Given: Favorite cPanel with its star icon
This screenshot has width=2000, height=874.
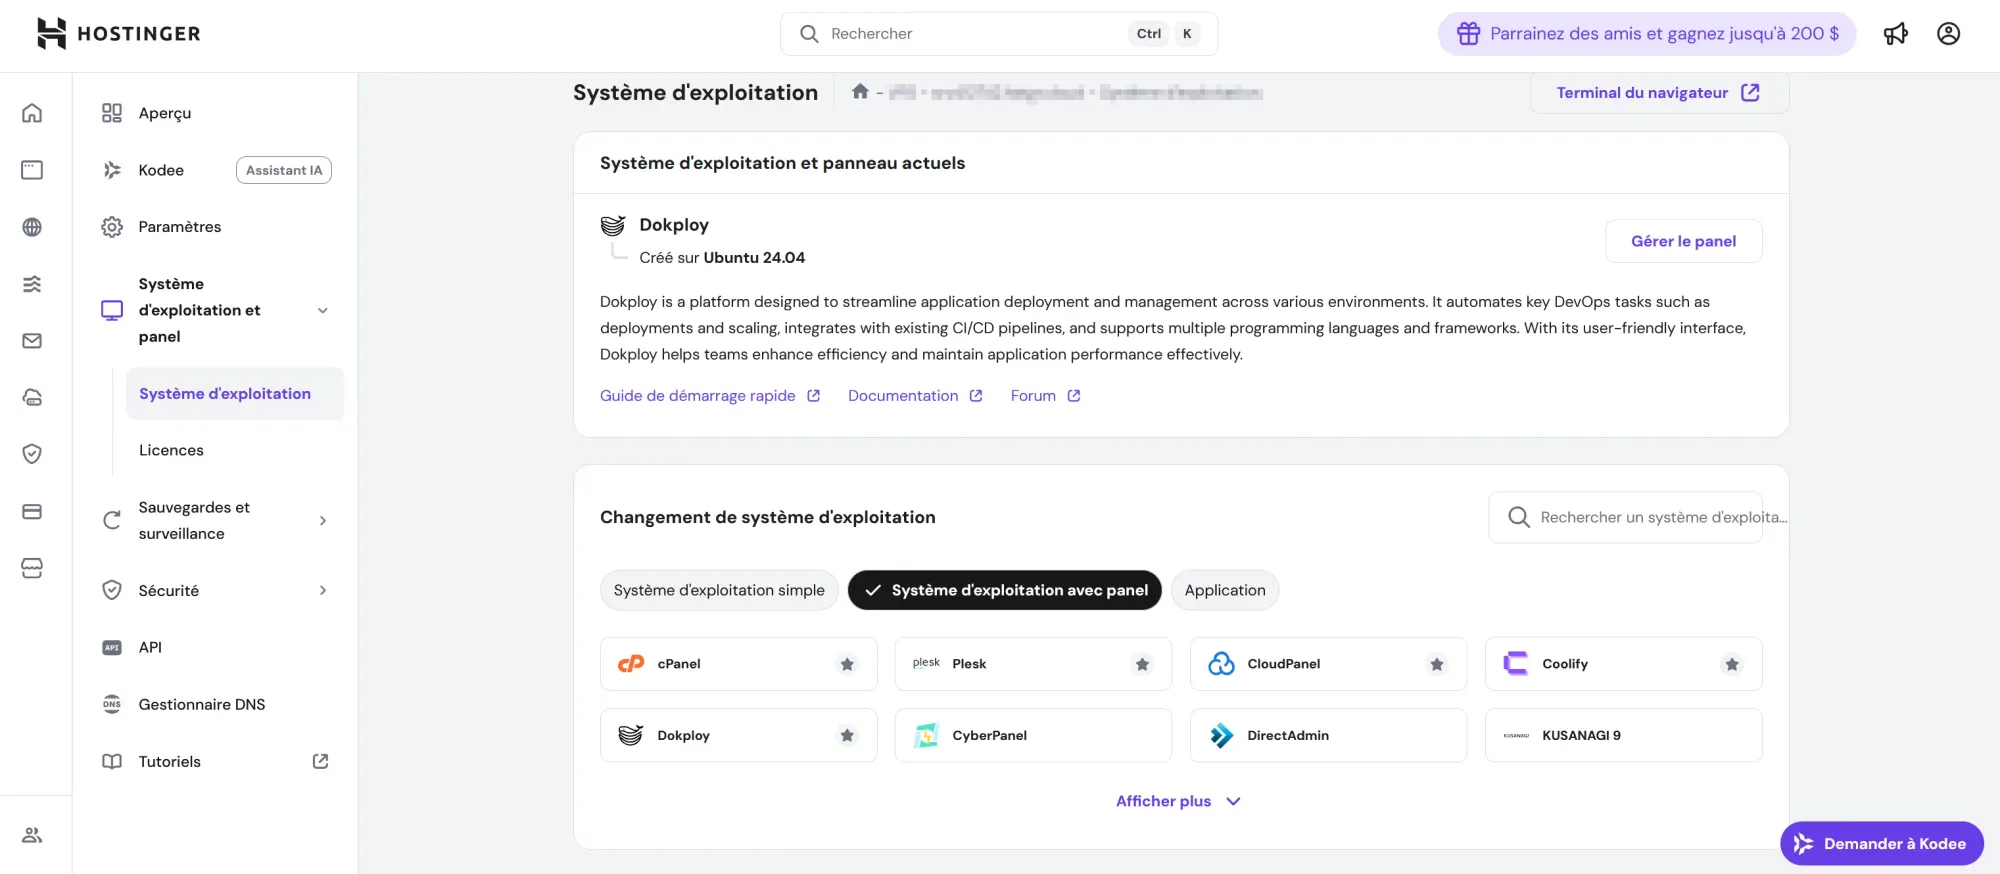Looking at the screenshot, I should coord(847,664).
